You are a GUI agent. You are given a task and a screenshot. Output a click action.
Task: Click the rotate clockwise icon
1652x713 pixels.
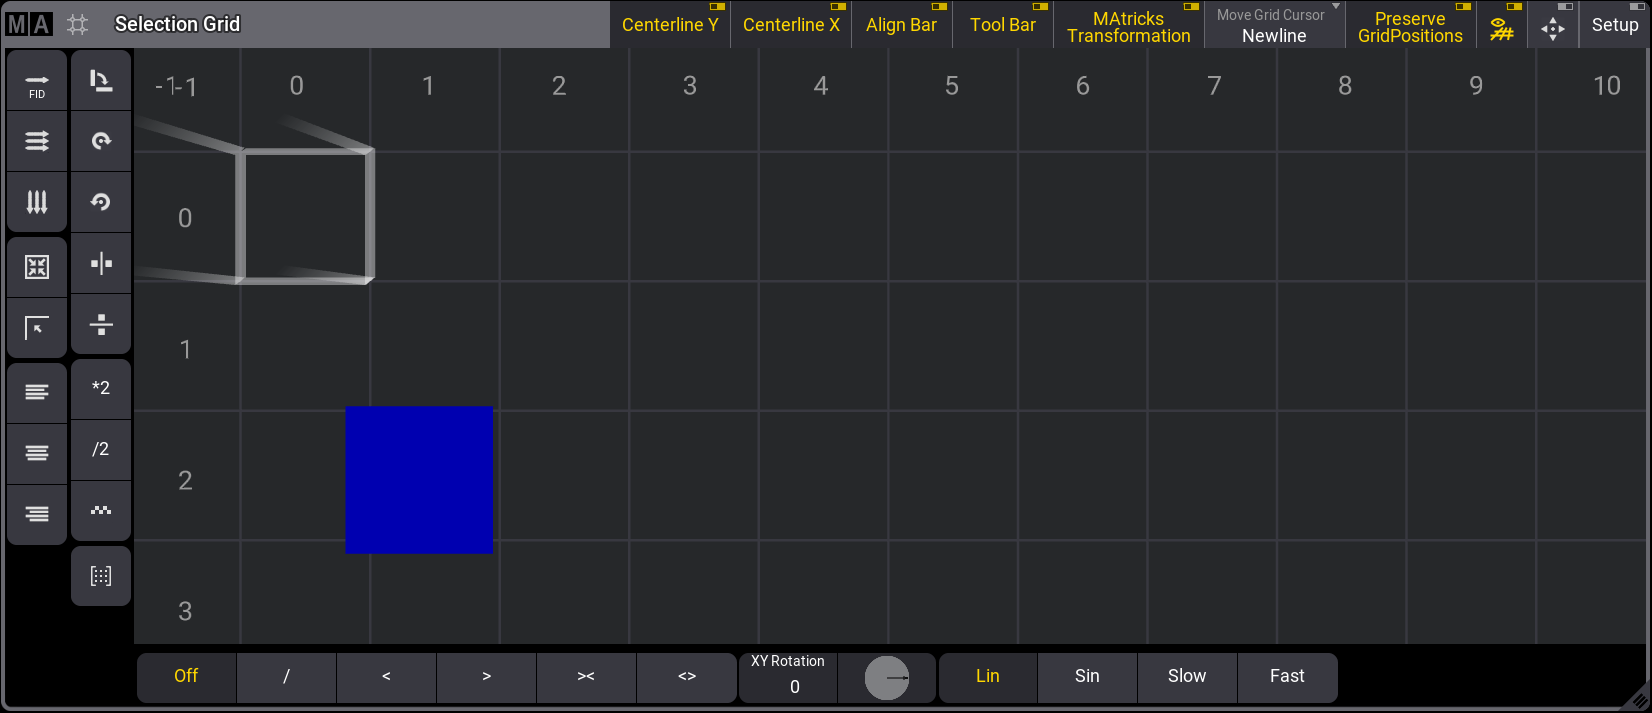click(101, 141)
